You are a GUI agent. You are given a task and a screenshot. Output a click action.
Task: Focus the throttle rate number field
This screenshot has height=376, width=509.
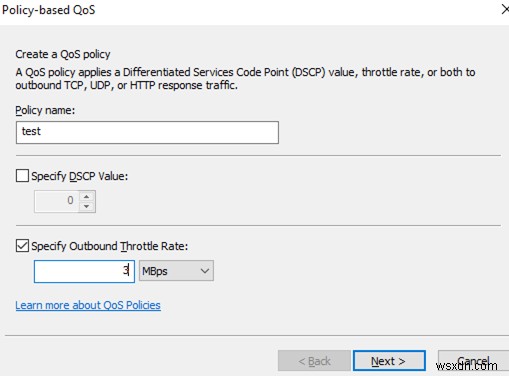coord(84,271)
